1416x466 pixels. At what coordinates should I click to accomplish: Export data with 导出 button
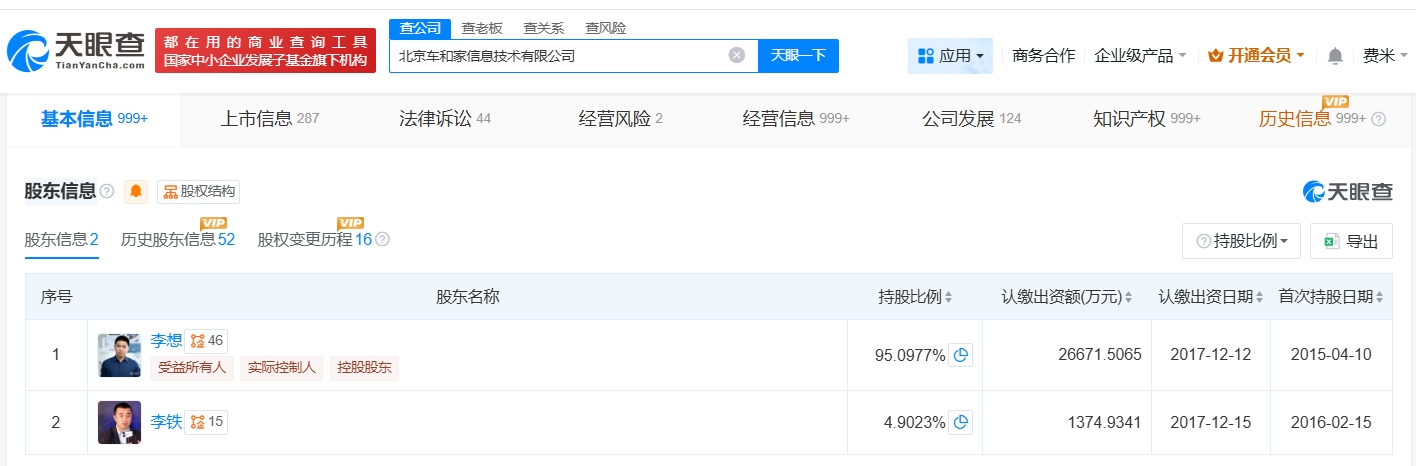(x=1351, y=241)
